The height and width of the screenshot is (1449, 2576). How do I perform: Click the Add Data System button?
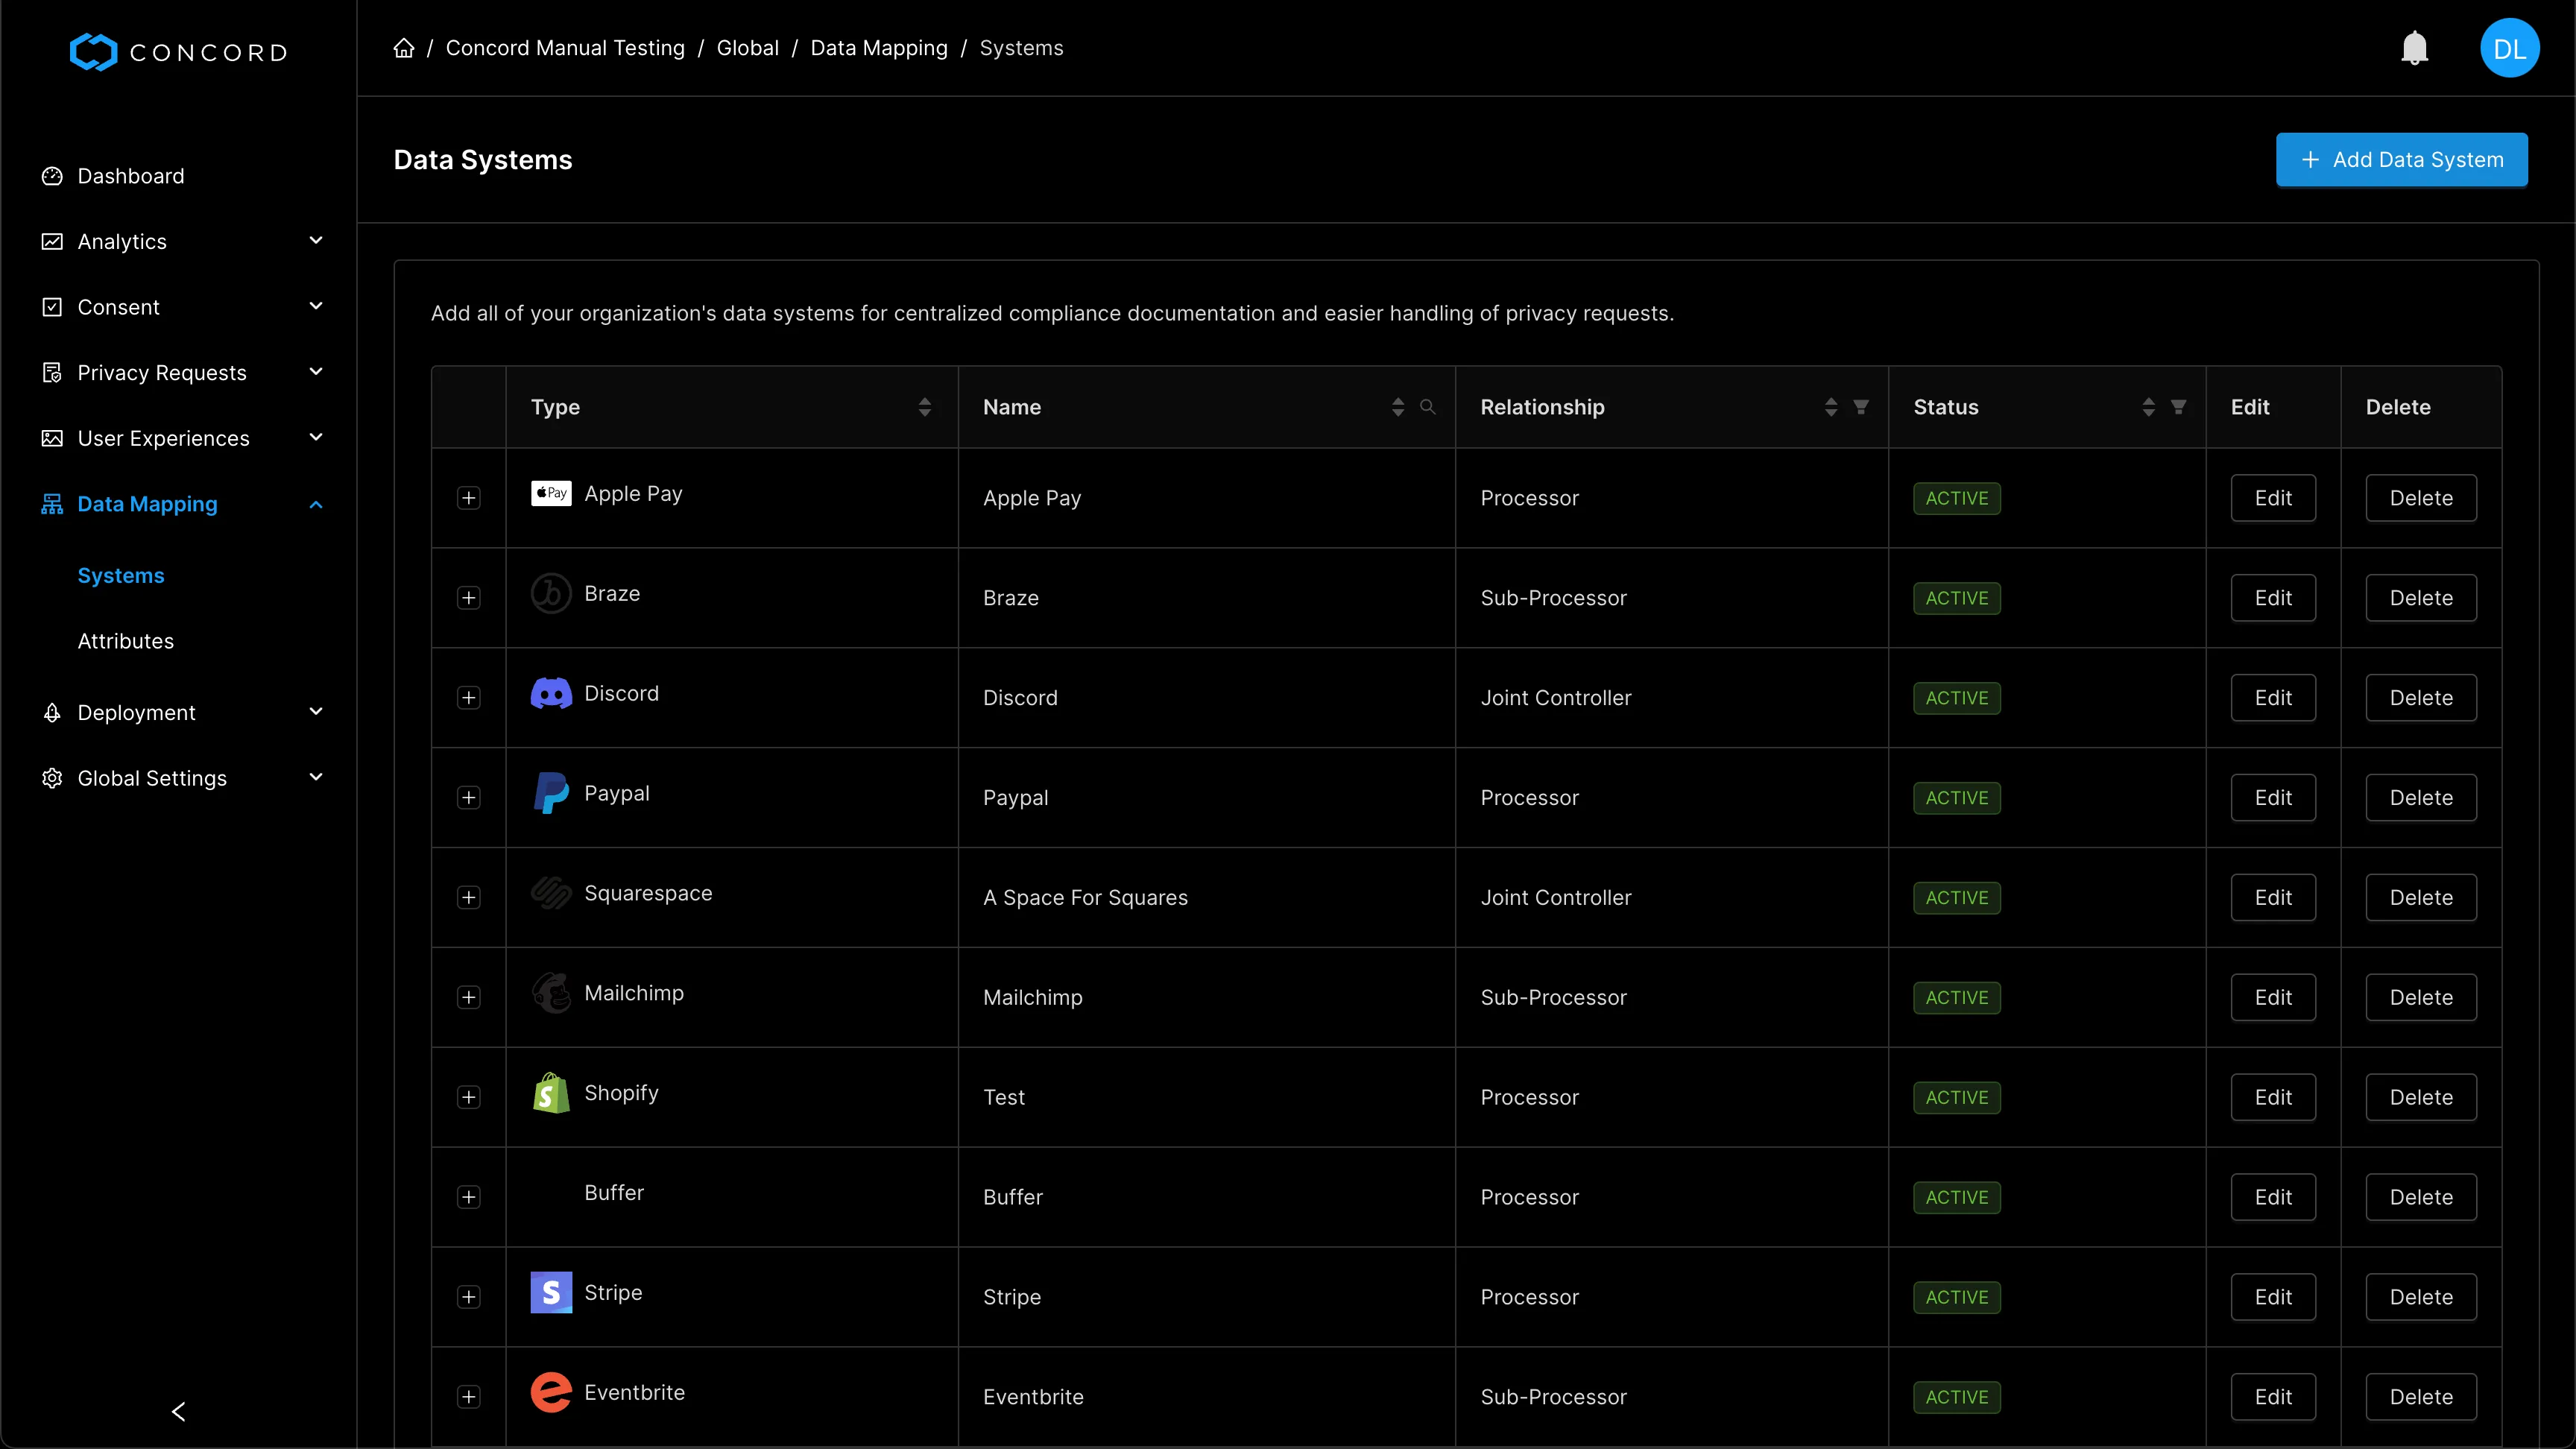pos(2402,159)
